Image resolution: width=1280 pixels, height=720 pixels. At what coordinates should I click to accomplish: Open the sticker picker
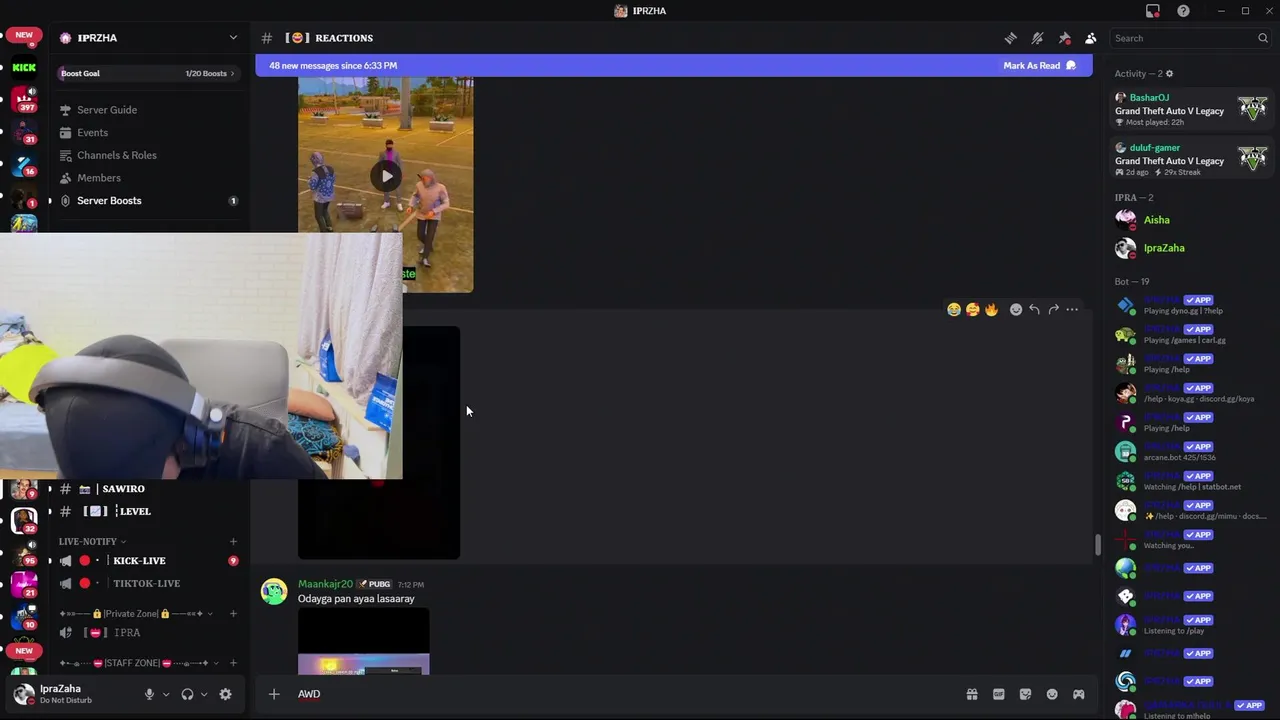pos(1025,694)
